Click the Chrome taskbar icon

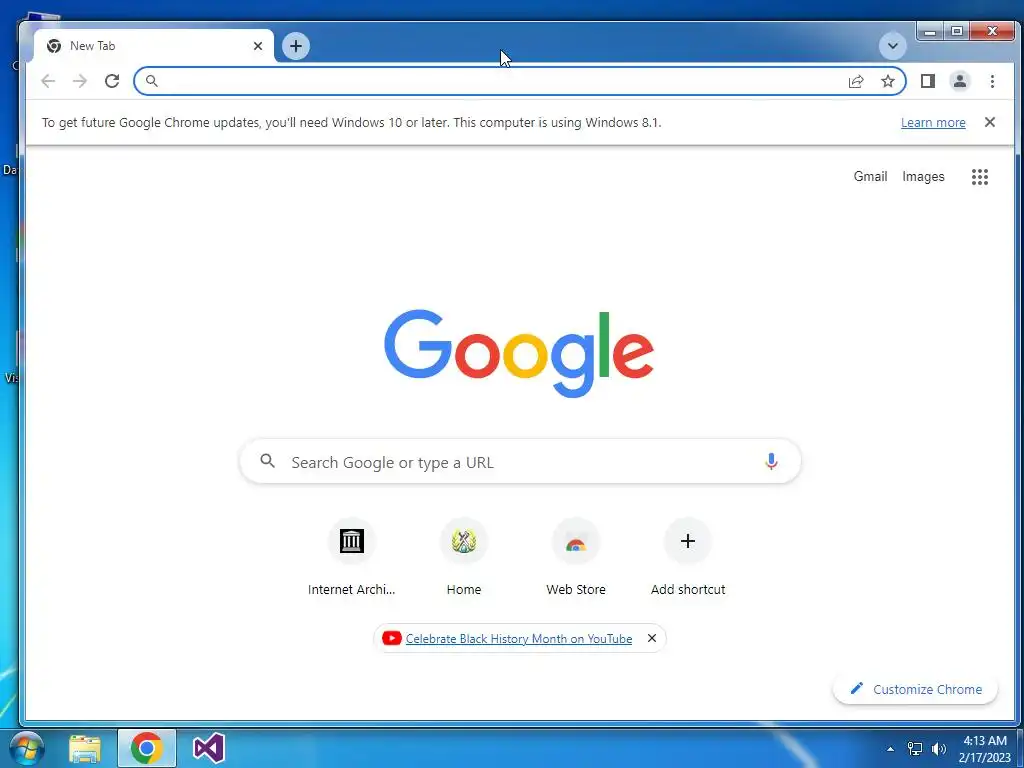tap(147, 748)
